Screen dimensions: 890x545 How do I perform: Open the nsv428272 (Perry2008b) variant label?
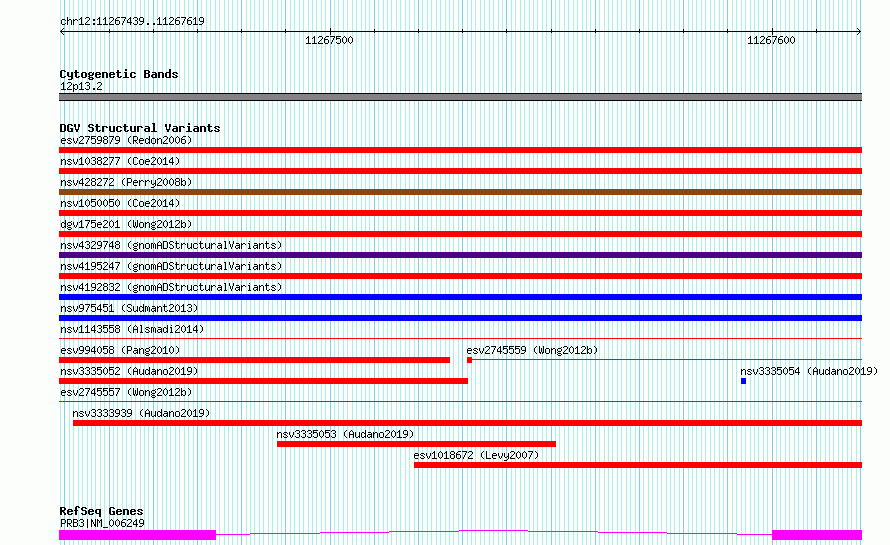click(126, 182)
